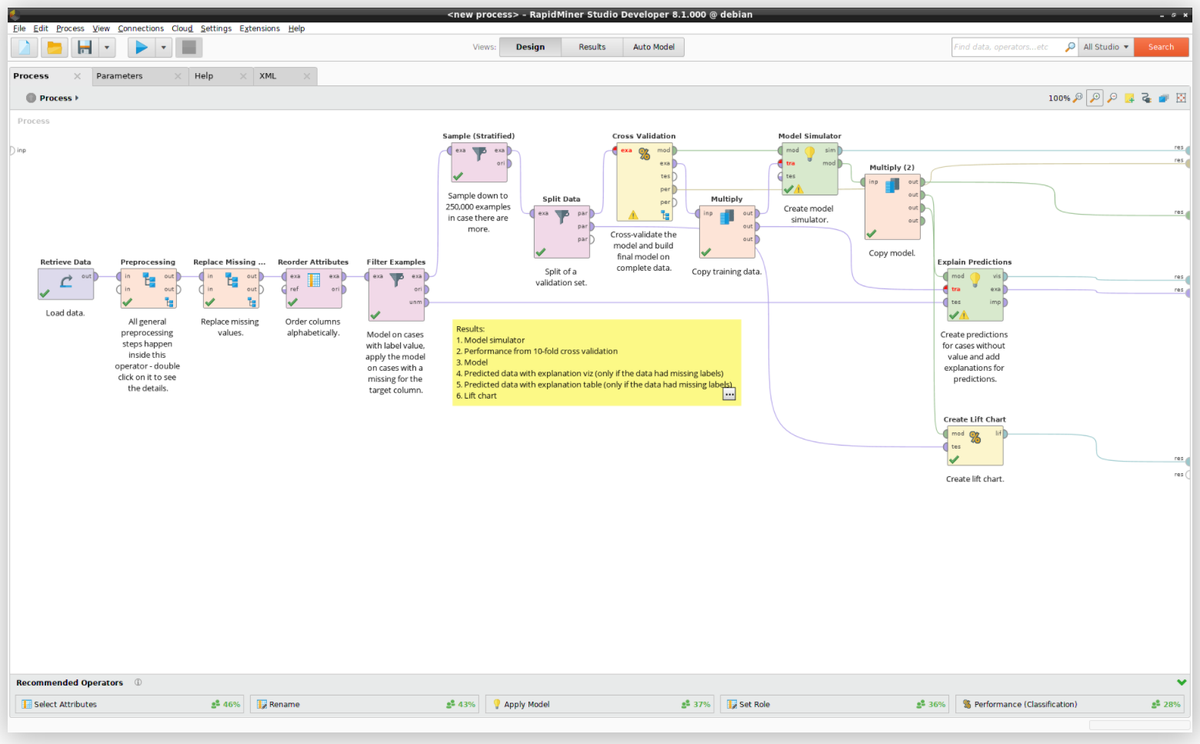Click the orange Search button
Screen dimensions: 1200x744
pyautogui.click(x=1161, y=47)
